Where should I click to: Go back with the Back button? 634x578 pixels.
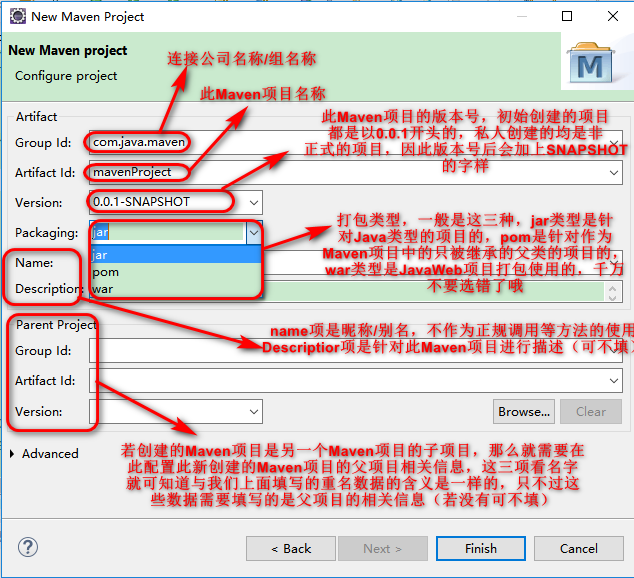(291, 548)
